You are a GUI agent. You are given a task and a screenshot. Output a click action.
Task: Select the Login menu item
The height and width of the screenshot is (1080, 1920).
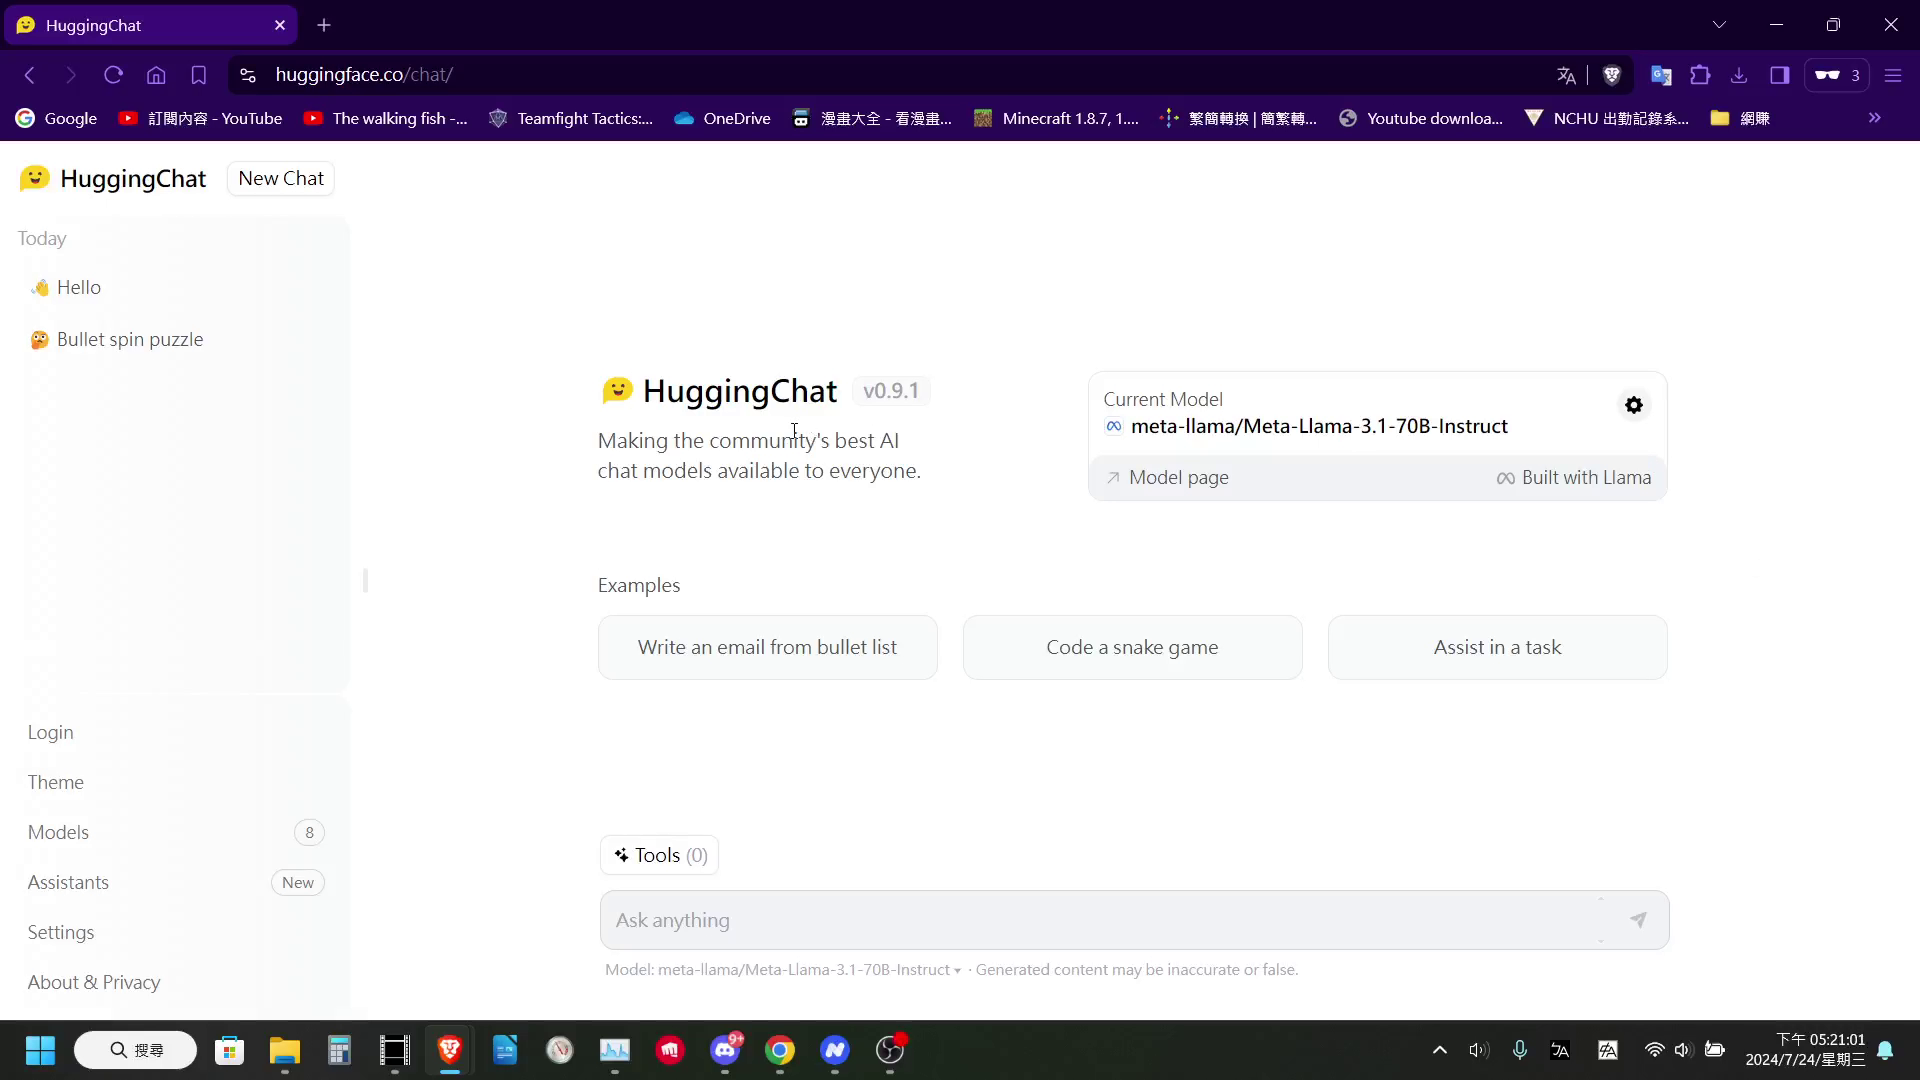pyautogui.click(x=50, y=732)
